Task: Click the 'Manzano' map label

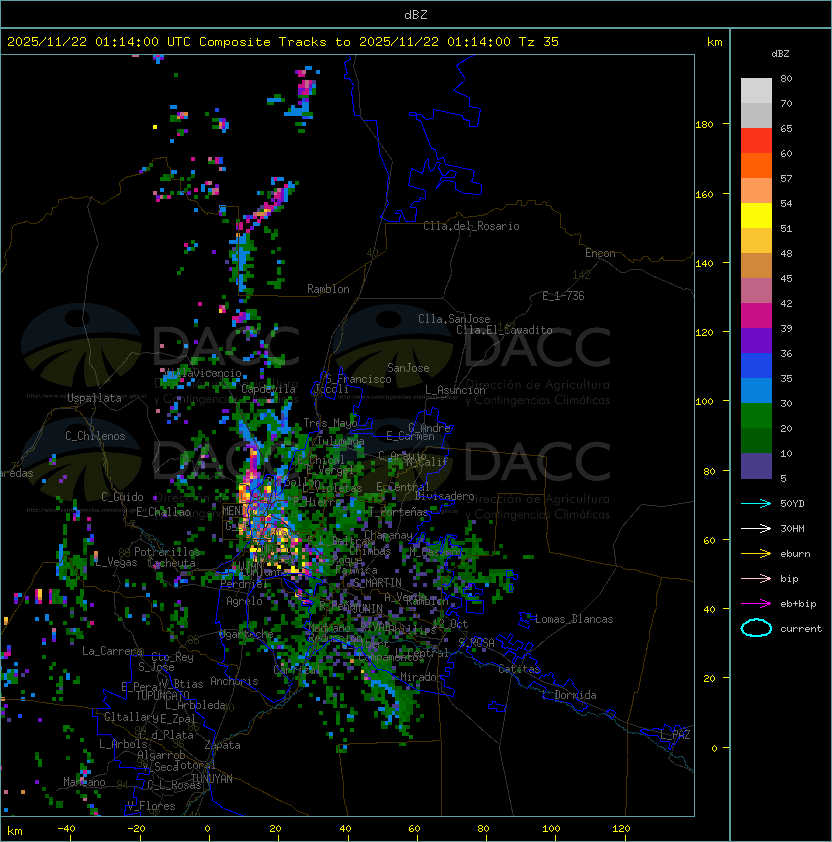Action: pyautogui.click(x=84, y=782)
